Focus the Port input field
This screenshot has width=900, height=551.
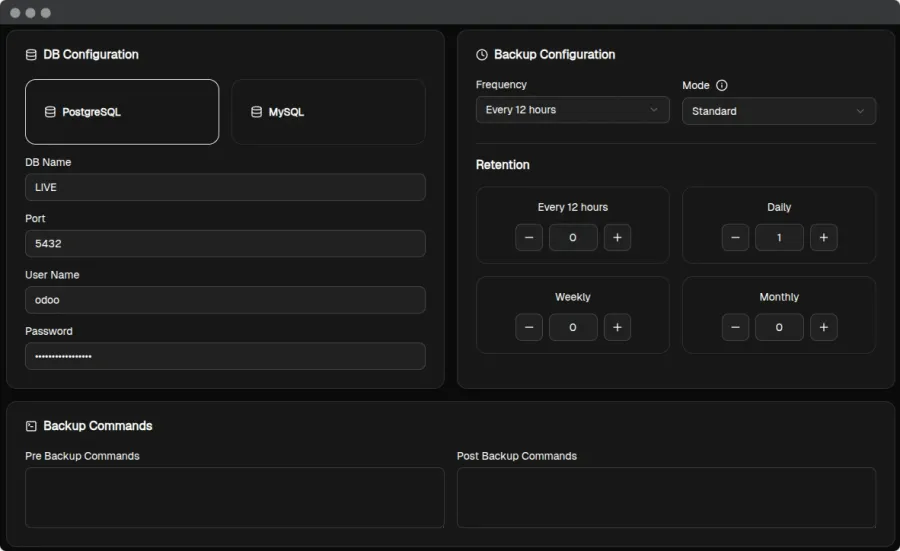225,243
